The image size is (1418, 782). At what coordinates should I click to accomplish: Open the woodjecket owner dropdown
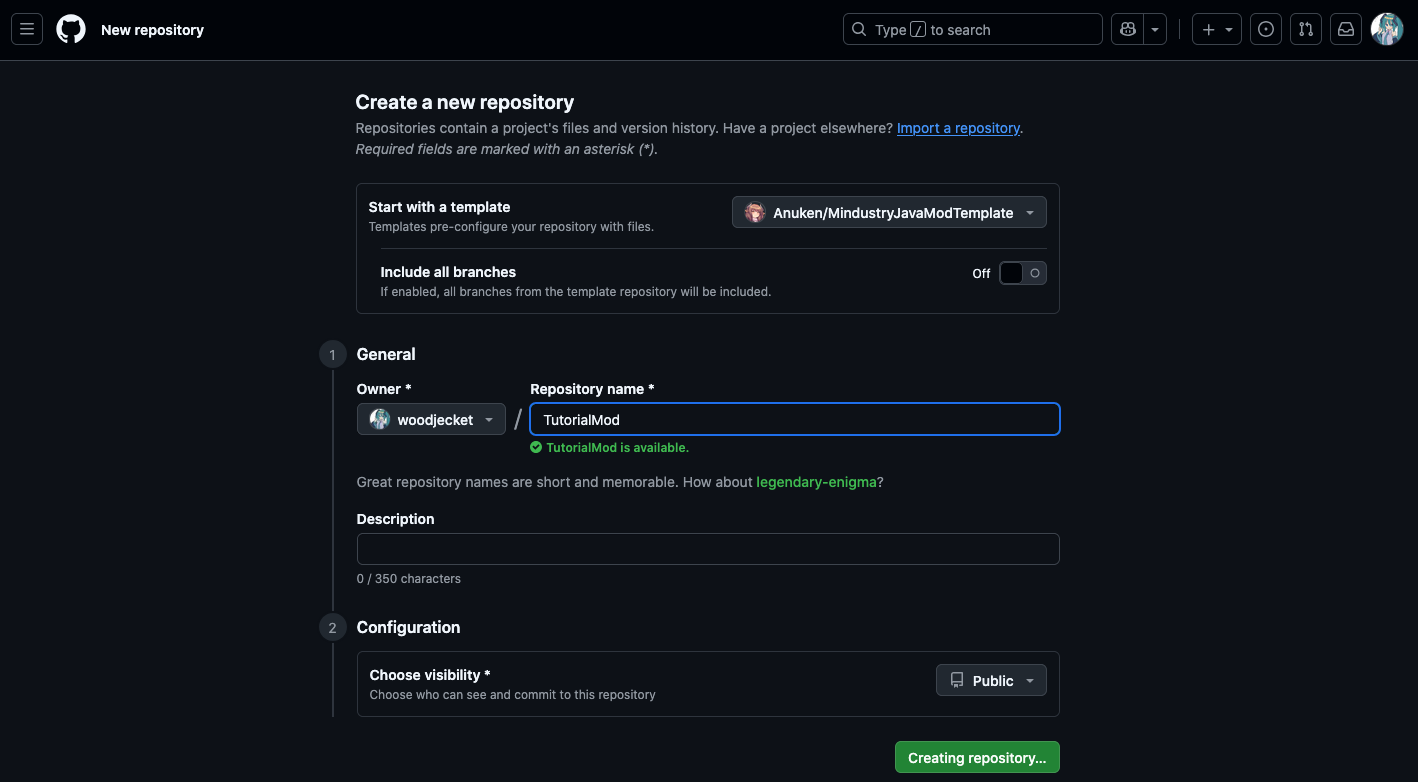[431, 419]
